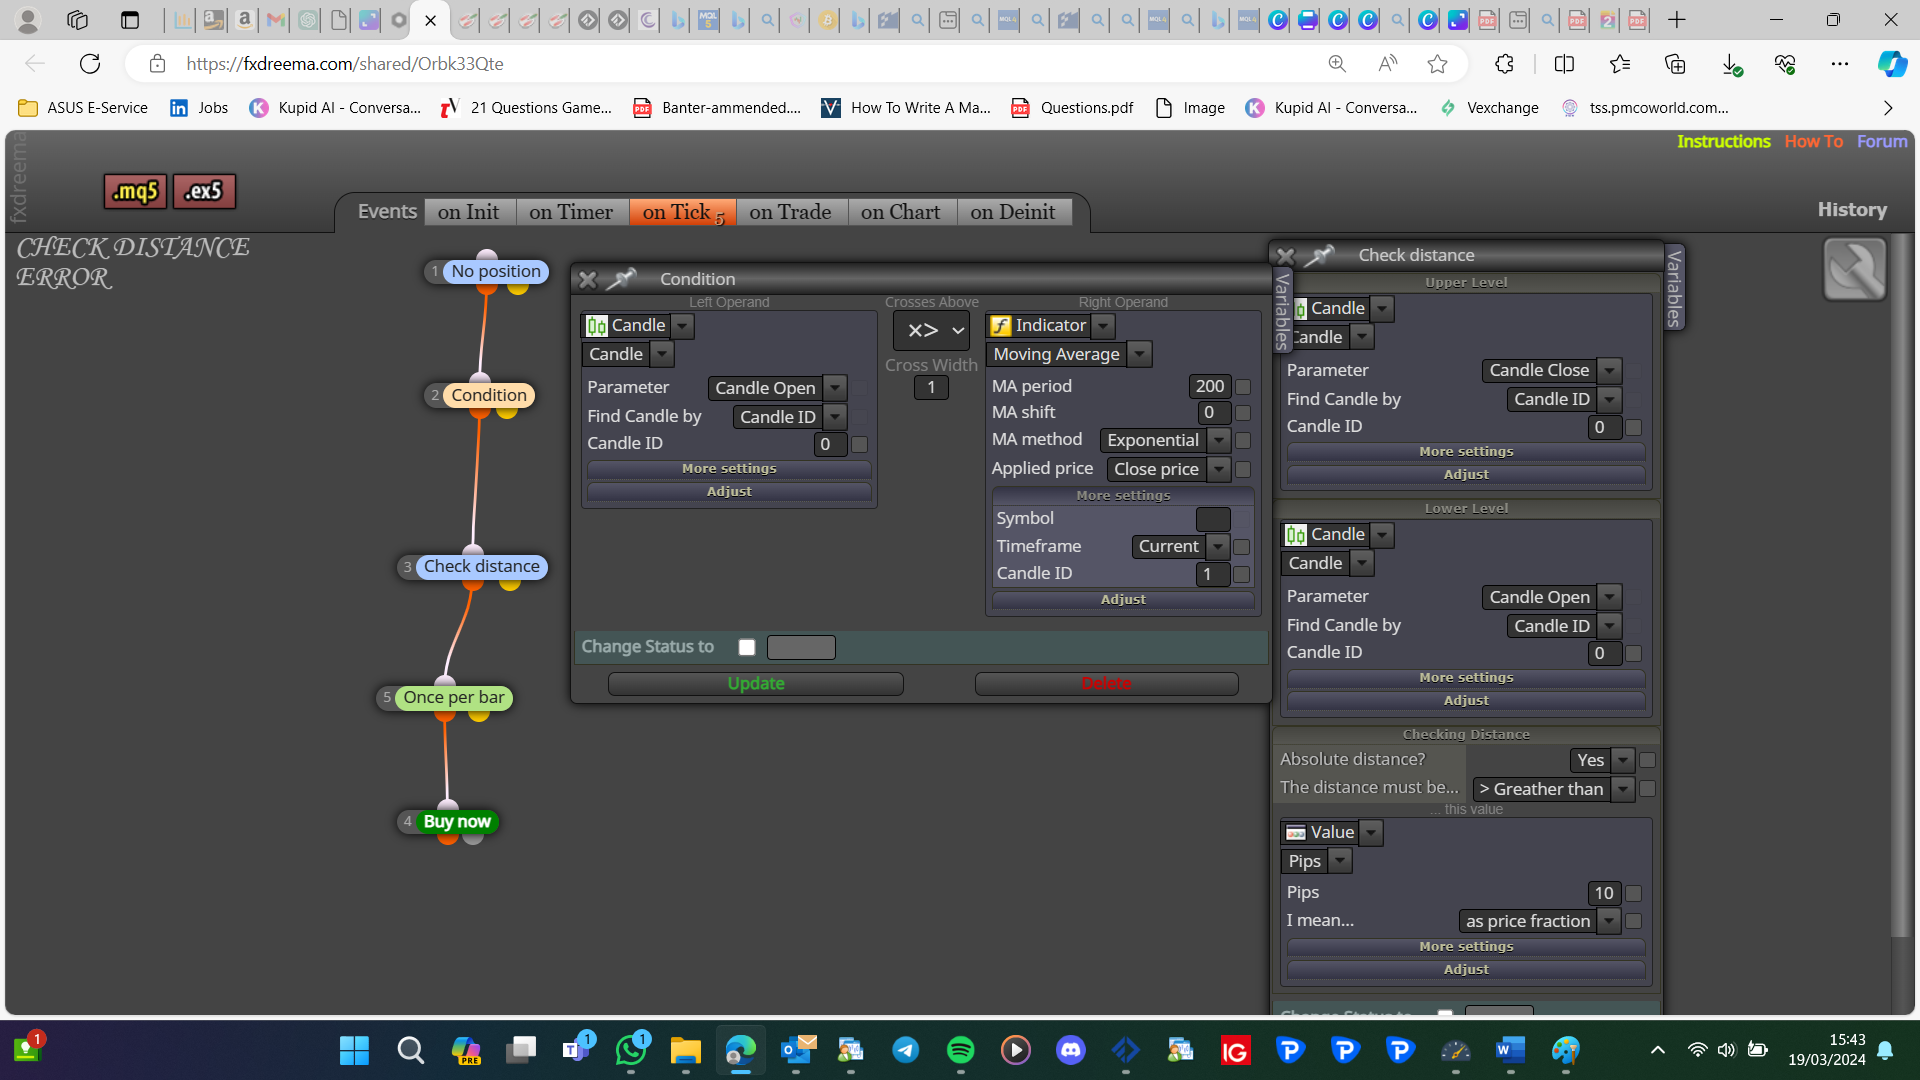Screen dimensions: 1920x1080
Task: Toggle the checkbox beside MA period
Action: pos(1243,387)
